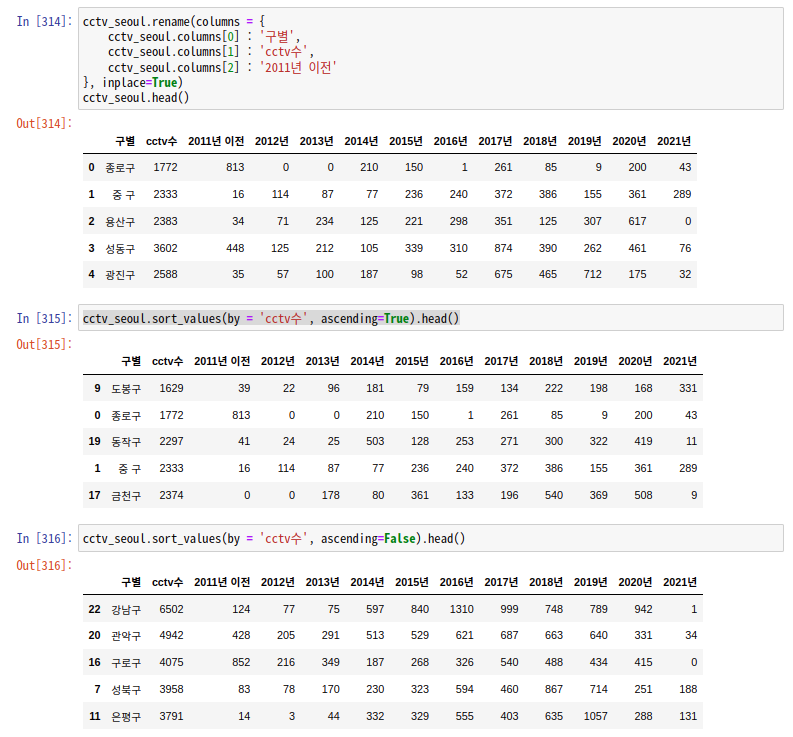This screenshot has height=737, width=793.
Task: Click the 2019년 value 712 for 광진구
Action: point(592,275)
